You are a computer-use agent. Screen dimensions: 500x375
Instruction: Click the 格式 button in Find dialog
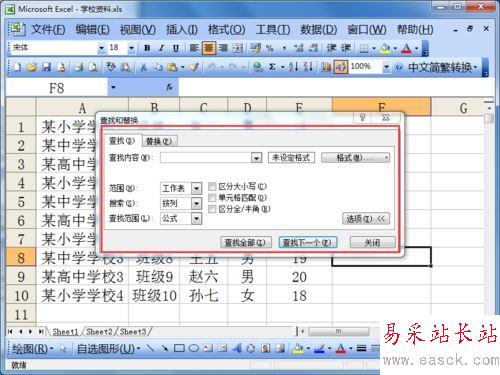(x=355, y=158)
